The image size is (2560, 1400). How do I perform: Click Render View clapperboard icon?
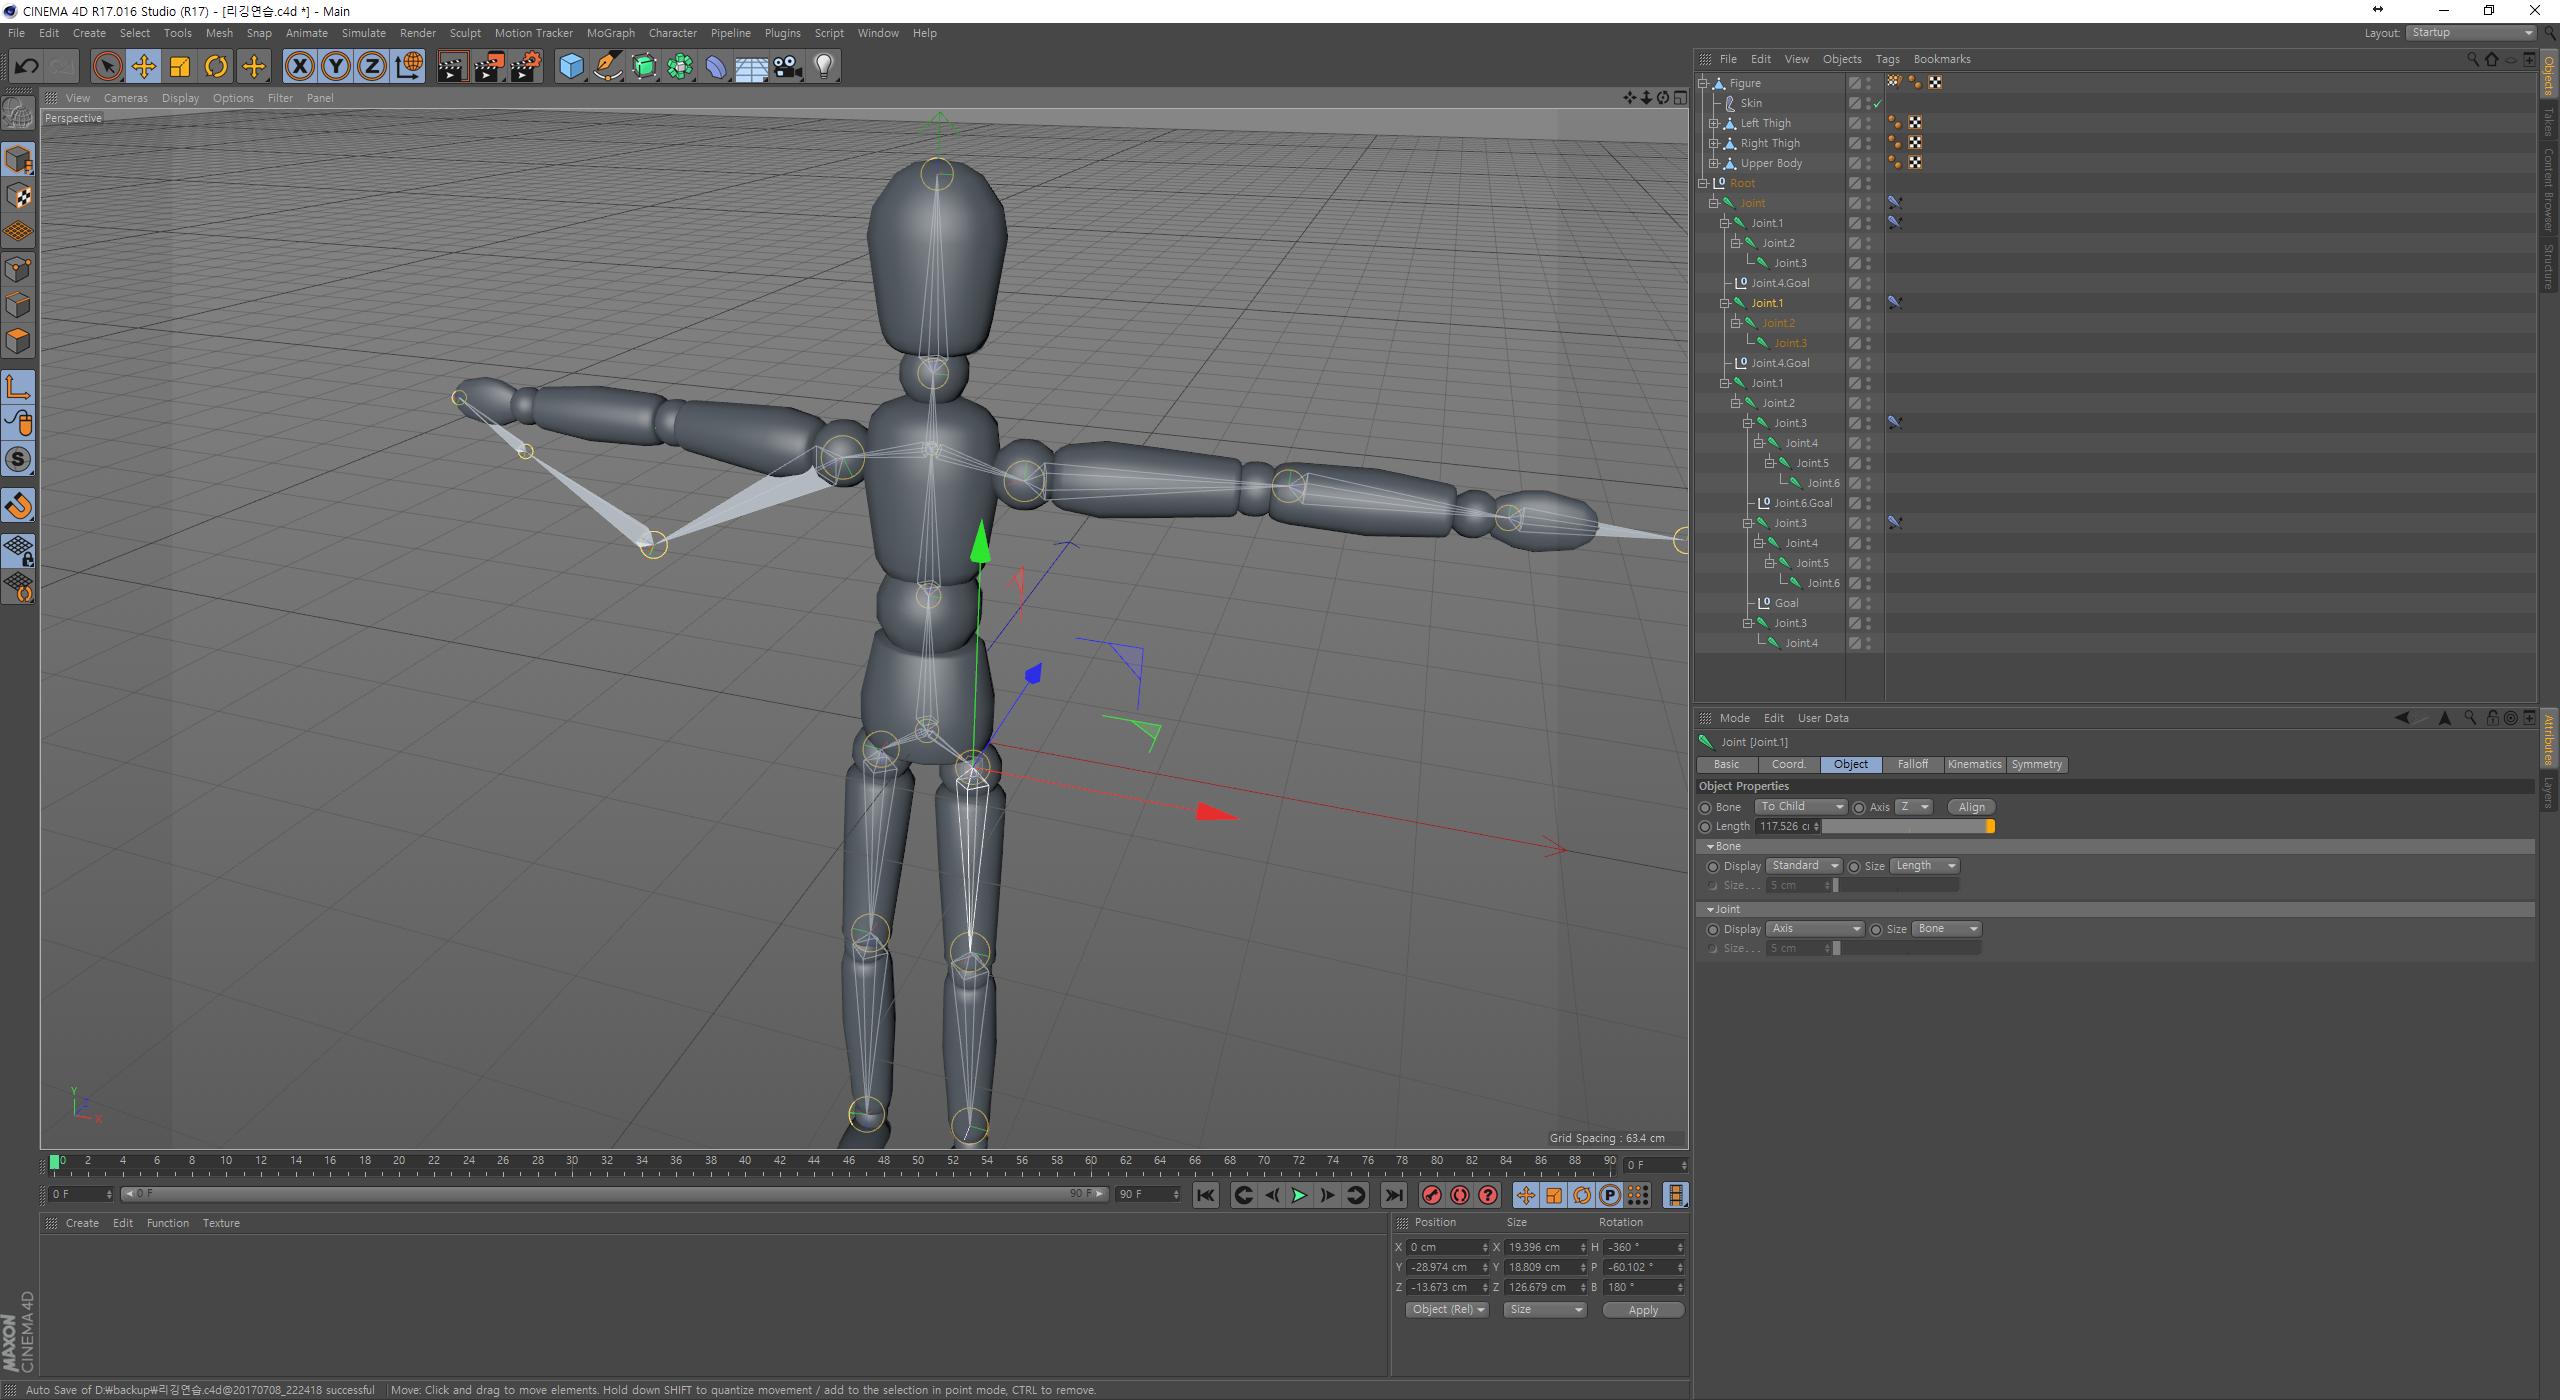452,67
